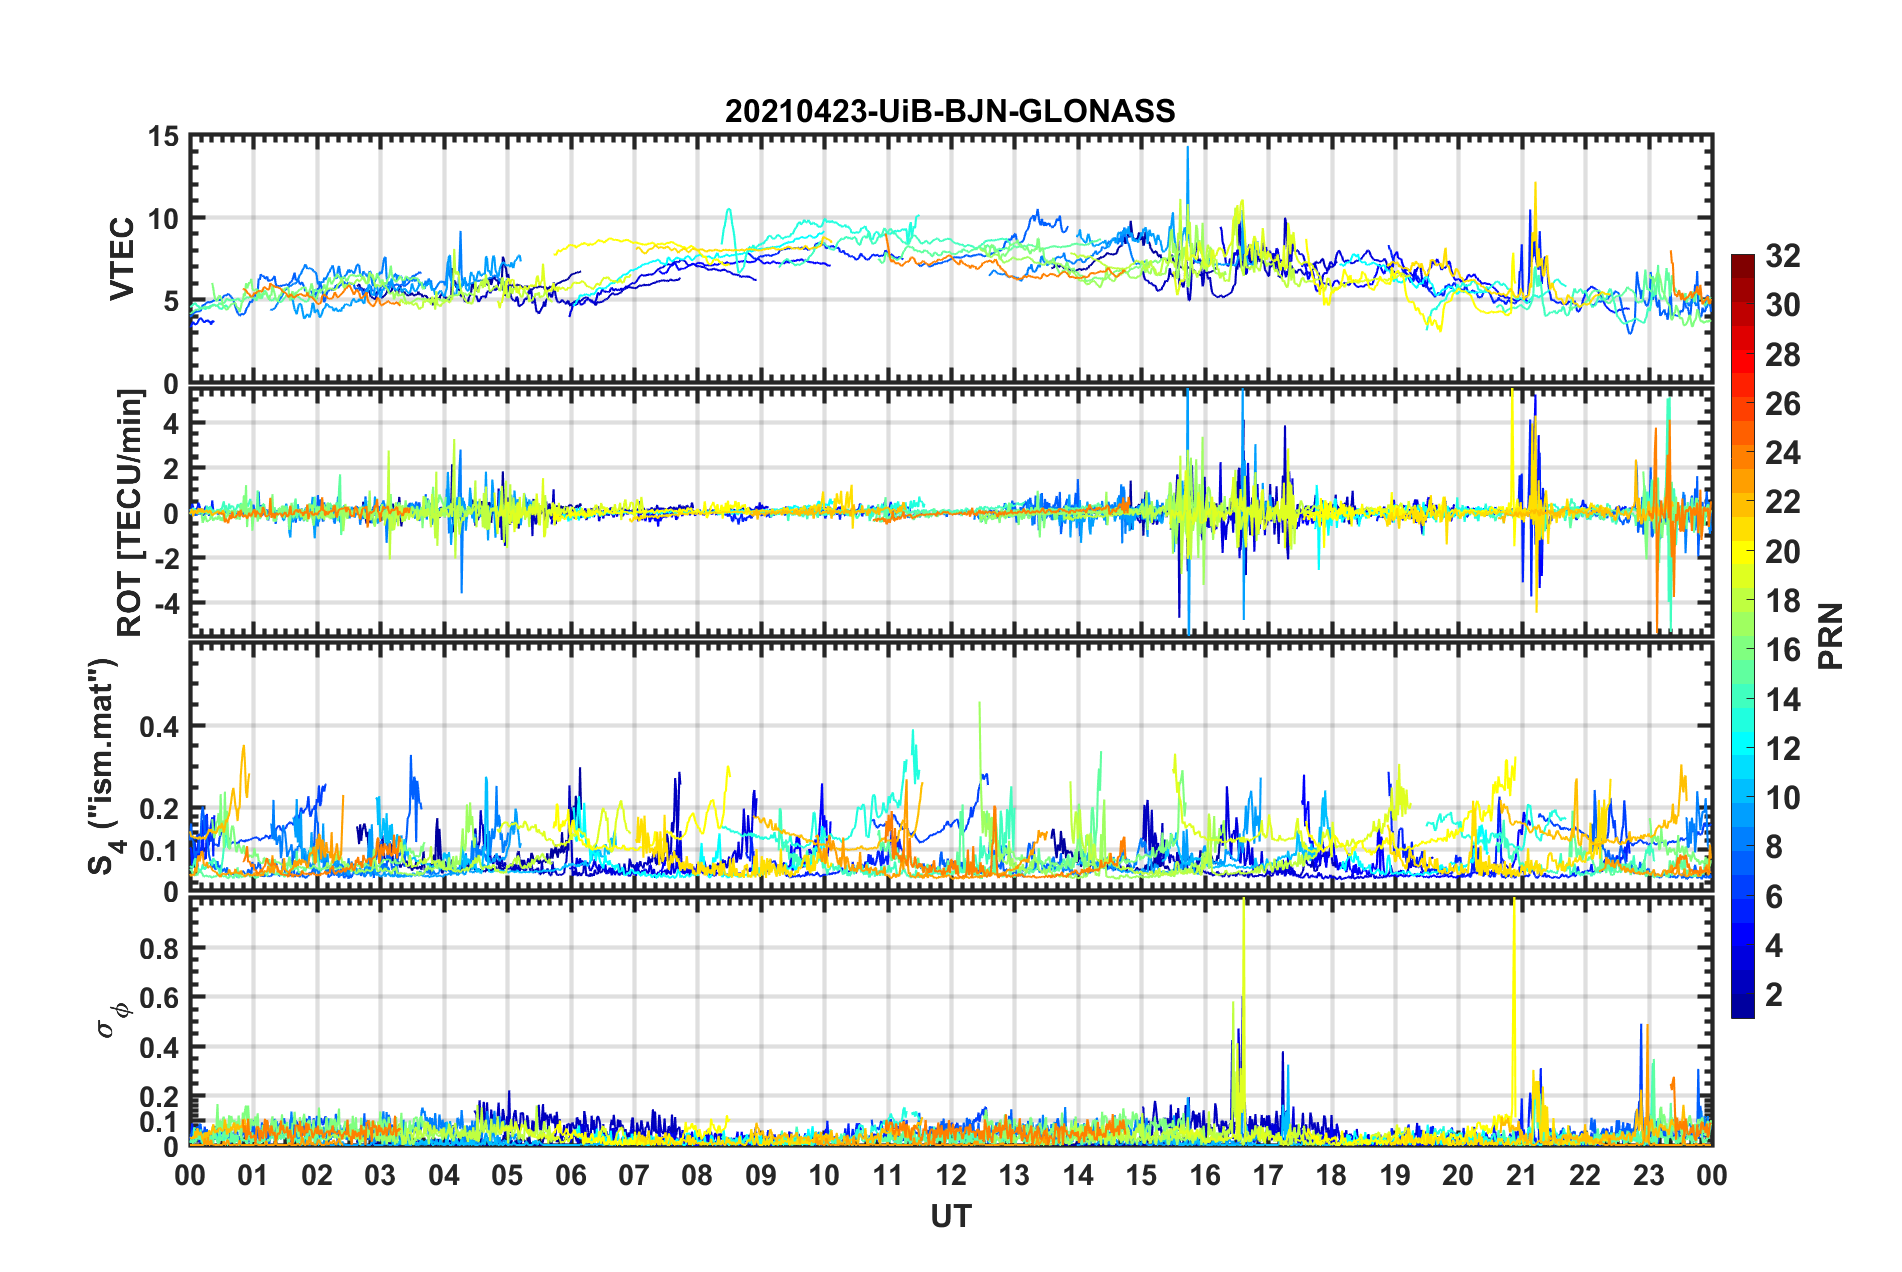Click VTEC axis tick label 10
This screenshot has width=1902, height=1272.
tap(163, 218)
